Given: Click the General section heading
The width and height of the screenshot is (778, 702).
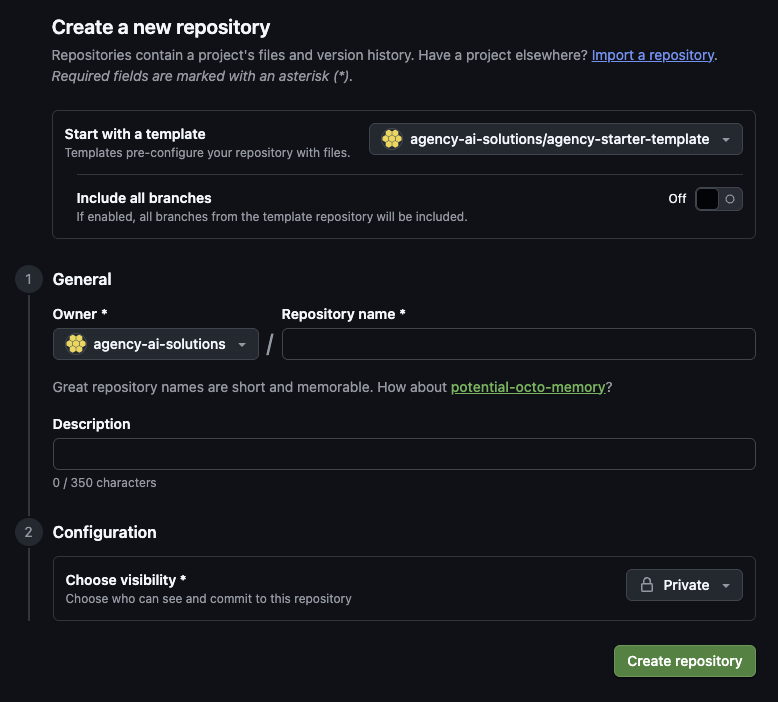Looking at the screenshot, I should [82, 279].
